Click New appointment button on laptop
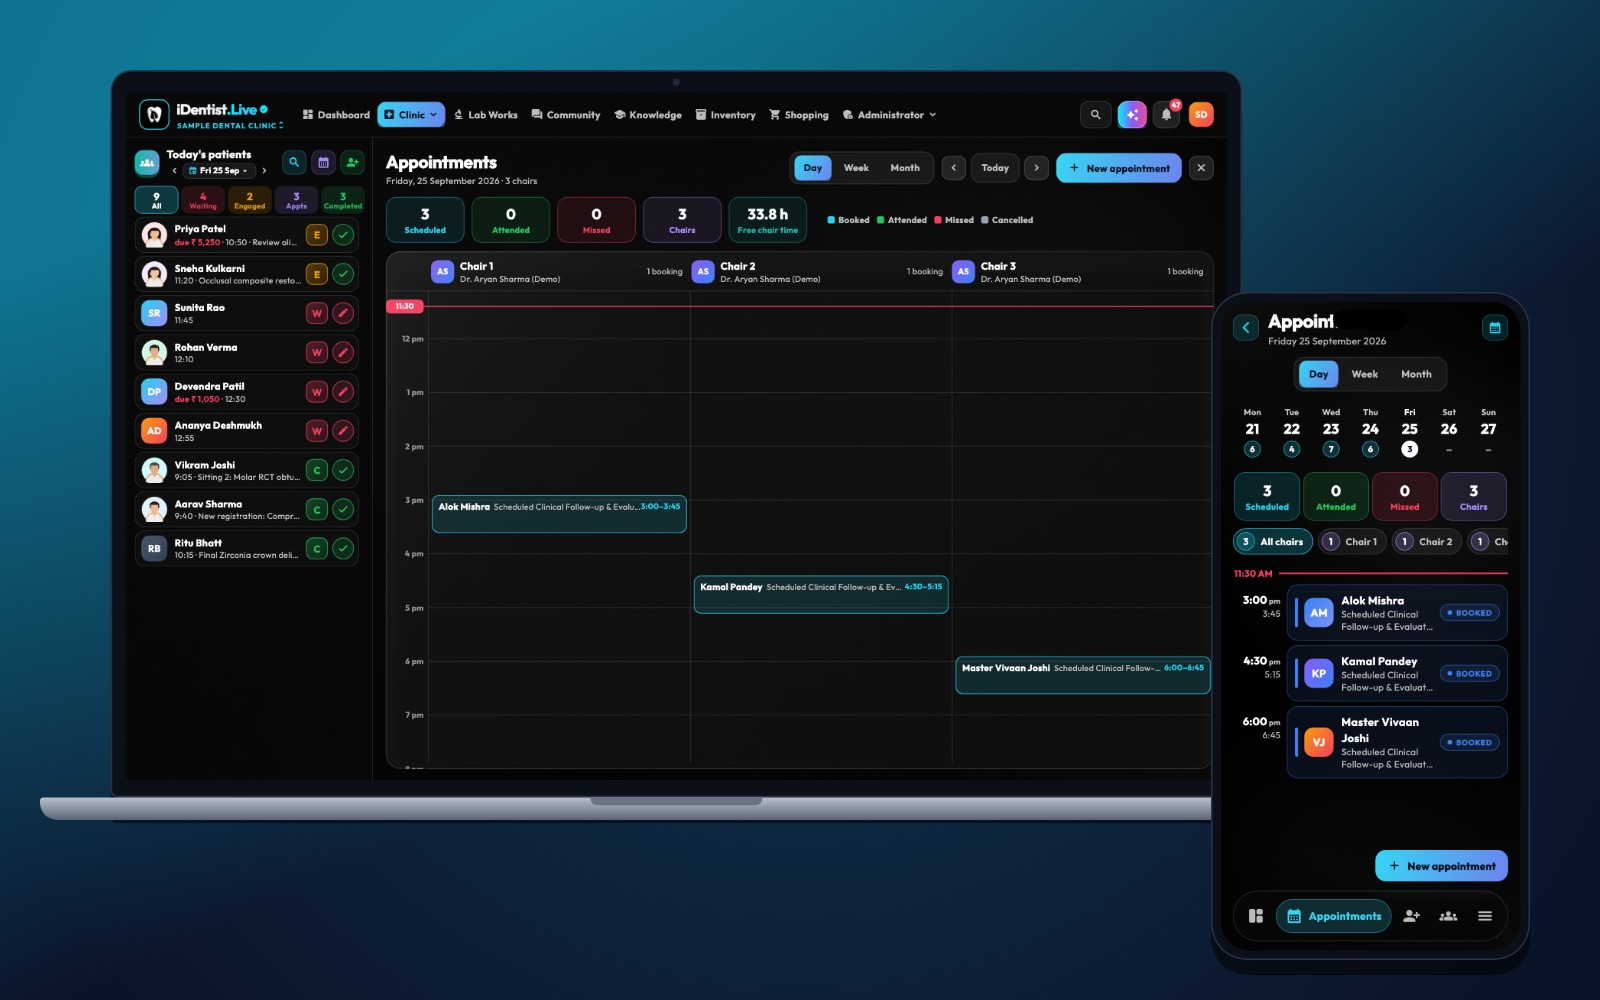 pos(1119,168)
